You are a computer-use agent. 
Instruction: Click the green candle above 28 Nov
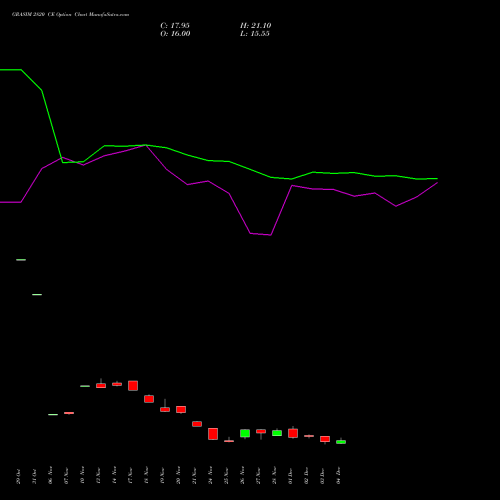coord(277,433)
